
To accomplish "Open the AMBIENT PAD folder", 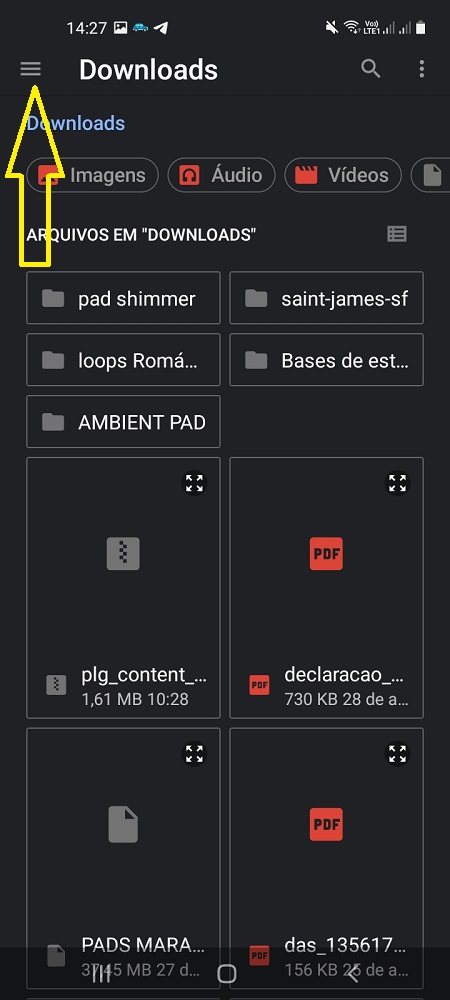I will [123, 422].
